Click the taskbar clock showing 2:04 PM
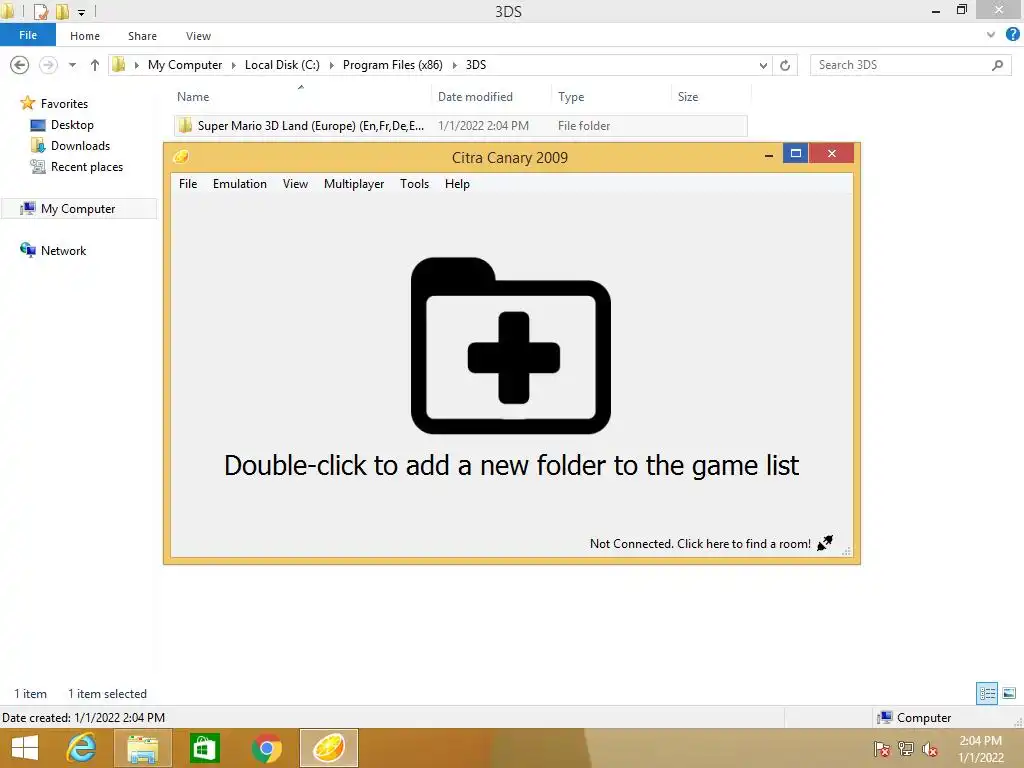1024x768 pixels. click(980, 749)
